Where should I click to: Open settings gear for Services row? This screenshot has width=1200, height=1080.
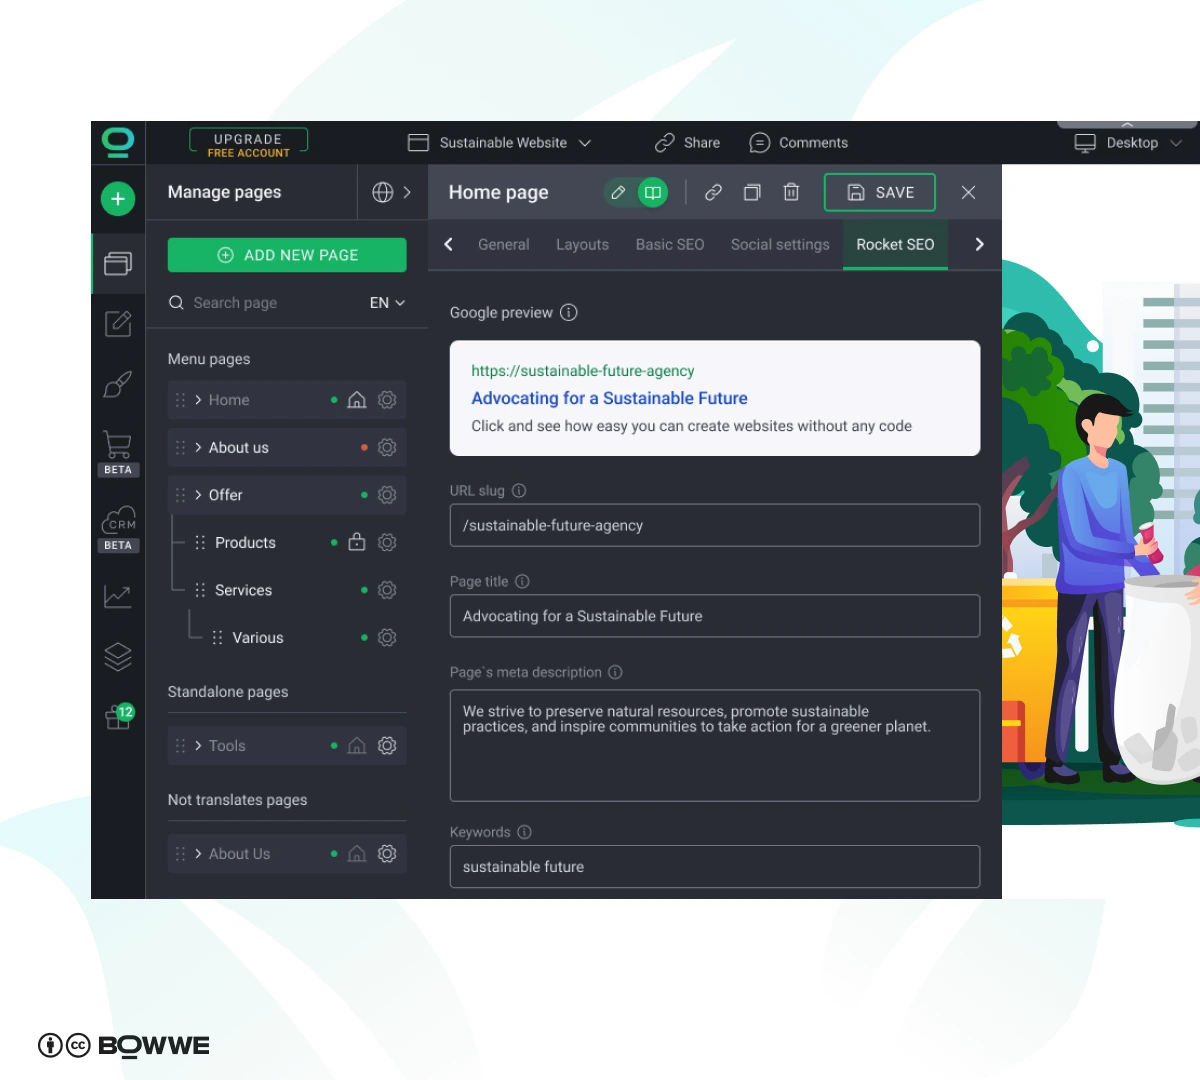coord(388,590)
